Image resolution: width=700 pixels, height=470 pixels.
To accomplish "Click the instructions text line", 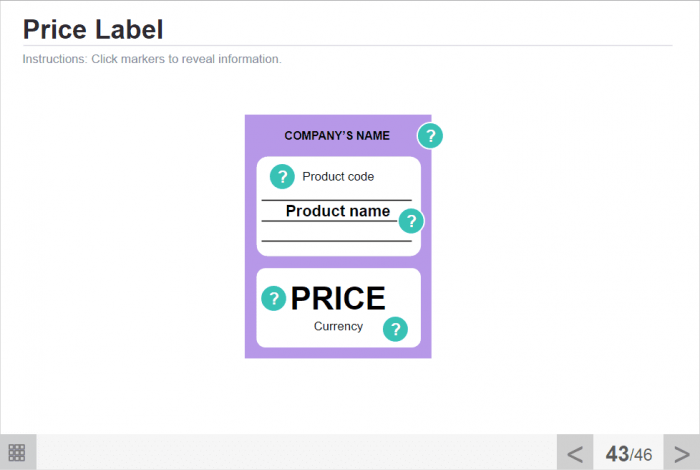I will [x=152, y=59].
